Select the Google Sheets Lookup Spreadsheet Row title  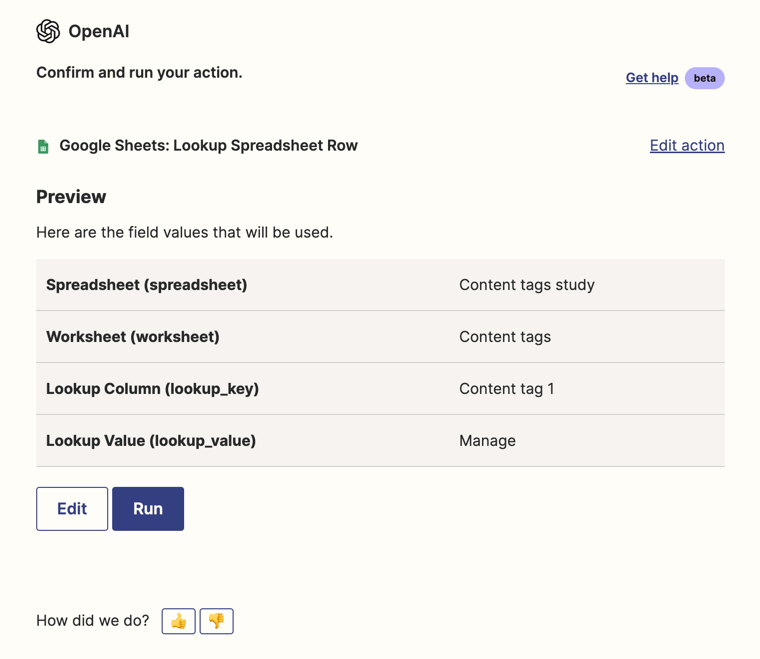click(208, 146)
